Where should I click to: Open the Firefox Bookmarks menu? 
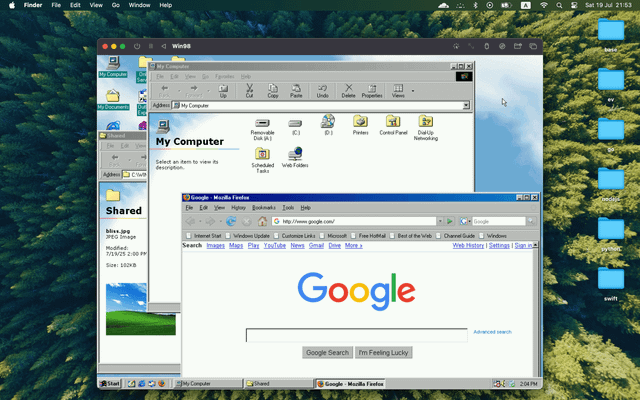(x=264, y=208)
